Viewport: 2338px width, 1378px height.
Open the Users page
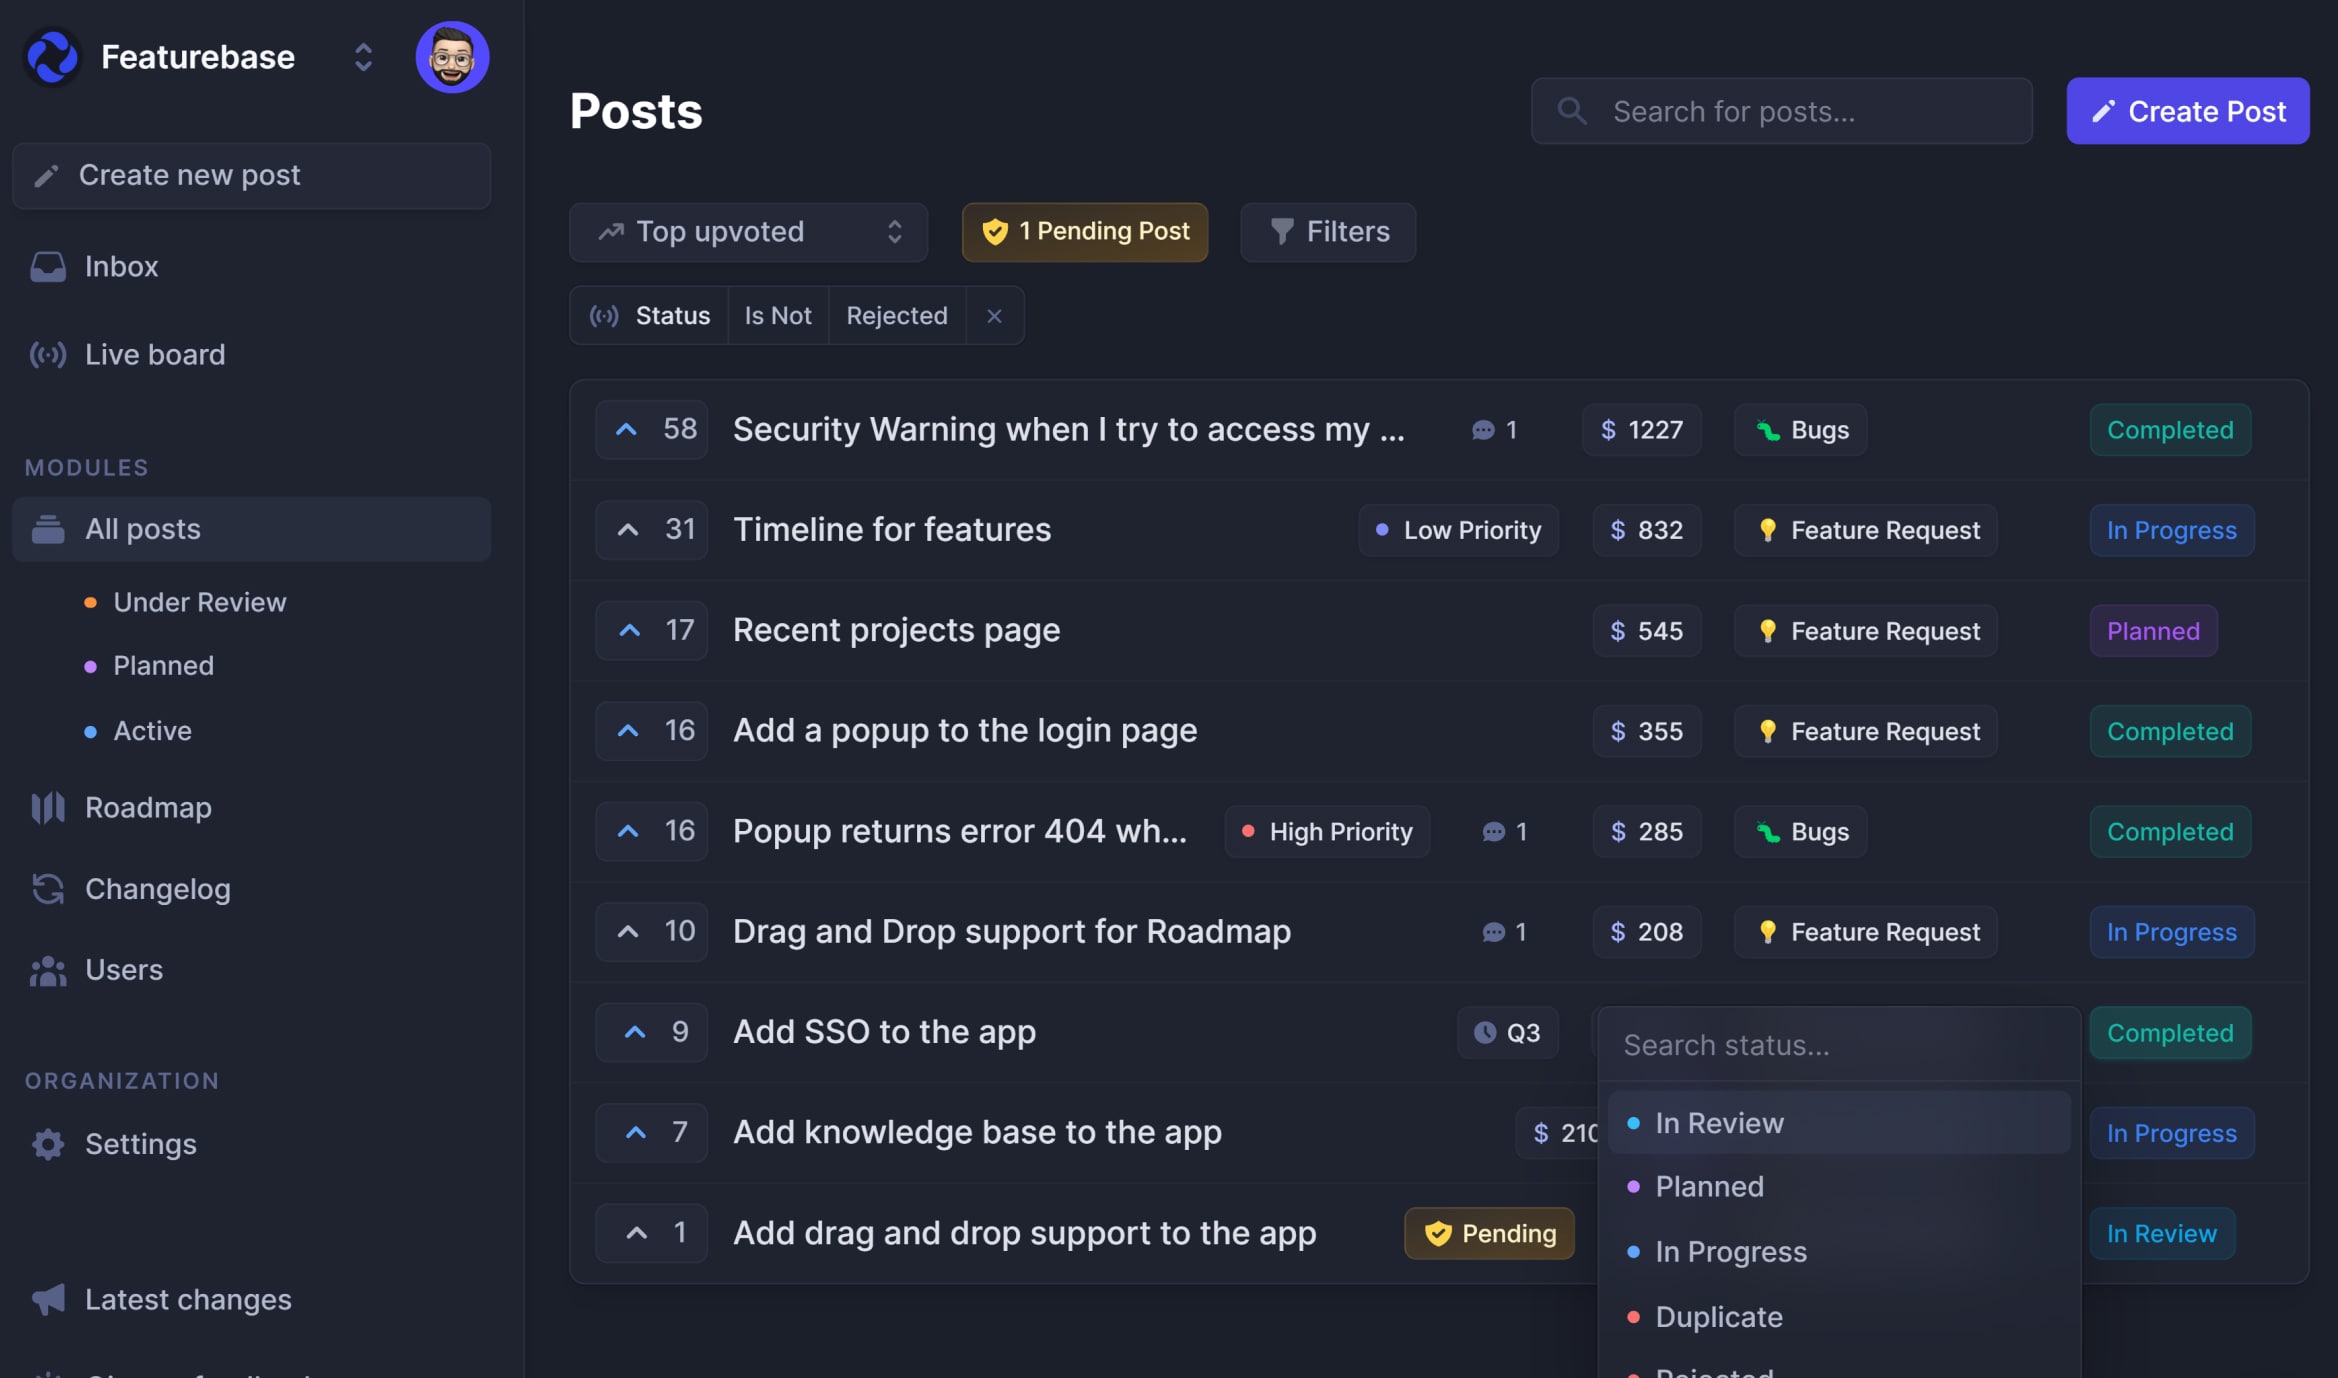96,970
